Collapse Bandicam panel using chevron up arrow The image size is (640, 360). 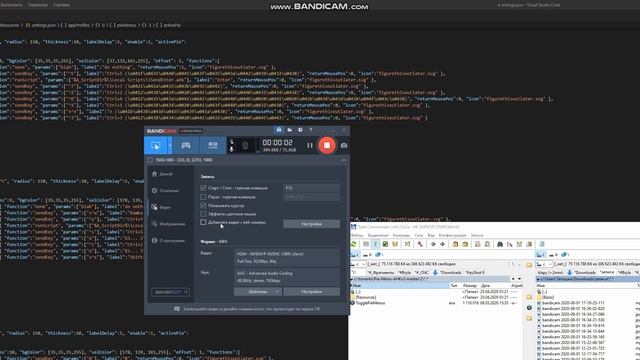tap(344, 160)
